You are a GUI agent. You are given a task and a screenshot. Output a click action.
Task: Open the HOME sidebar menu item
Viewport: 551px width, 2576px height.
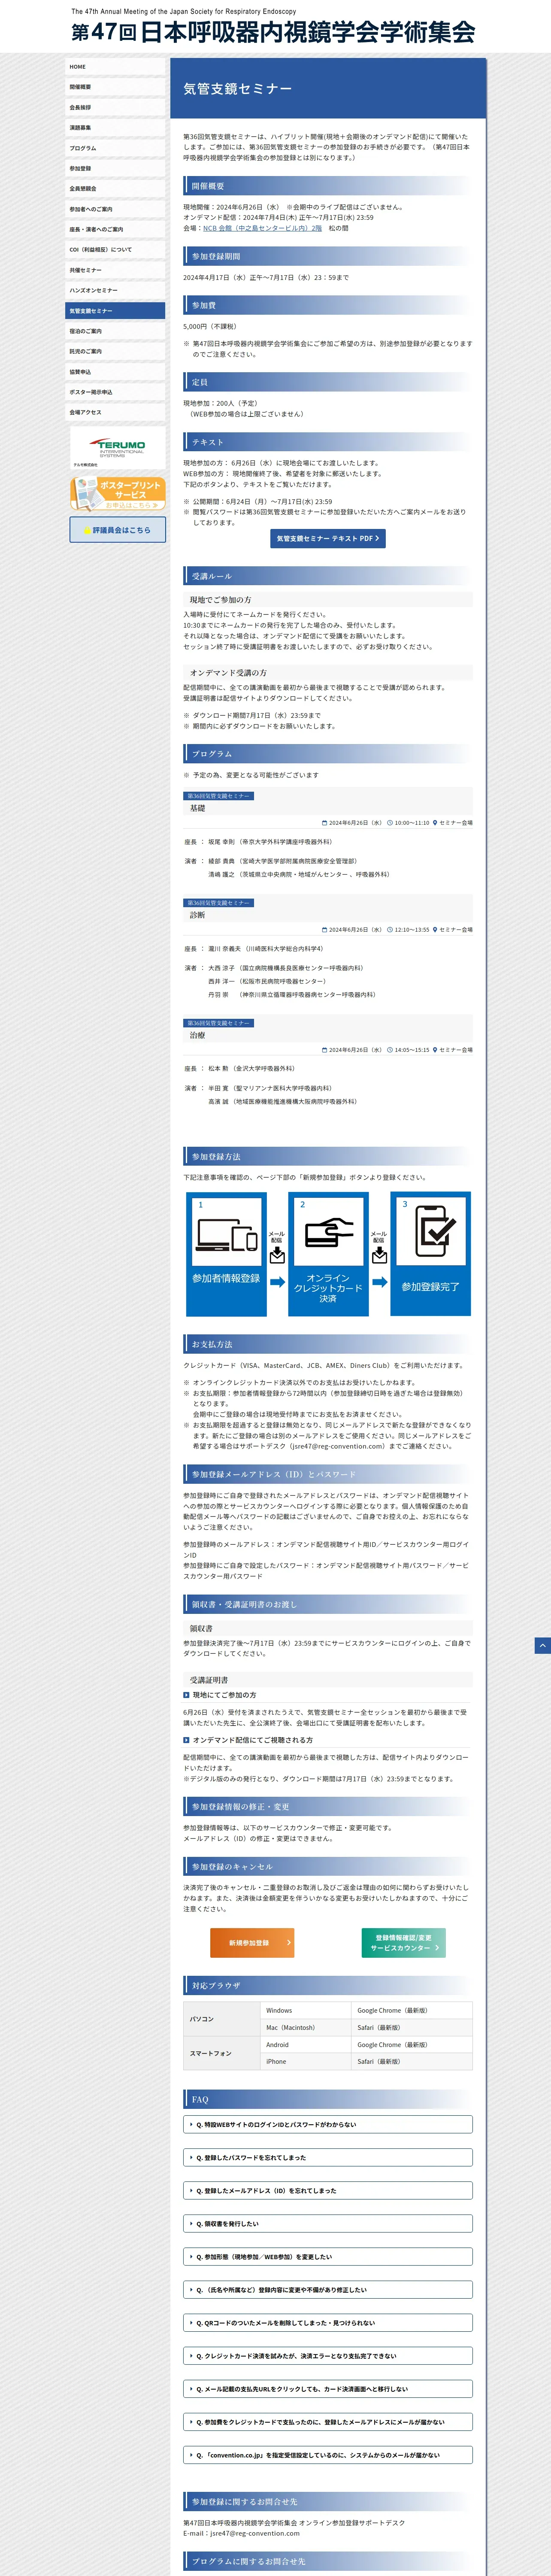[x=115, y=67]
